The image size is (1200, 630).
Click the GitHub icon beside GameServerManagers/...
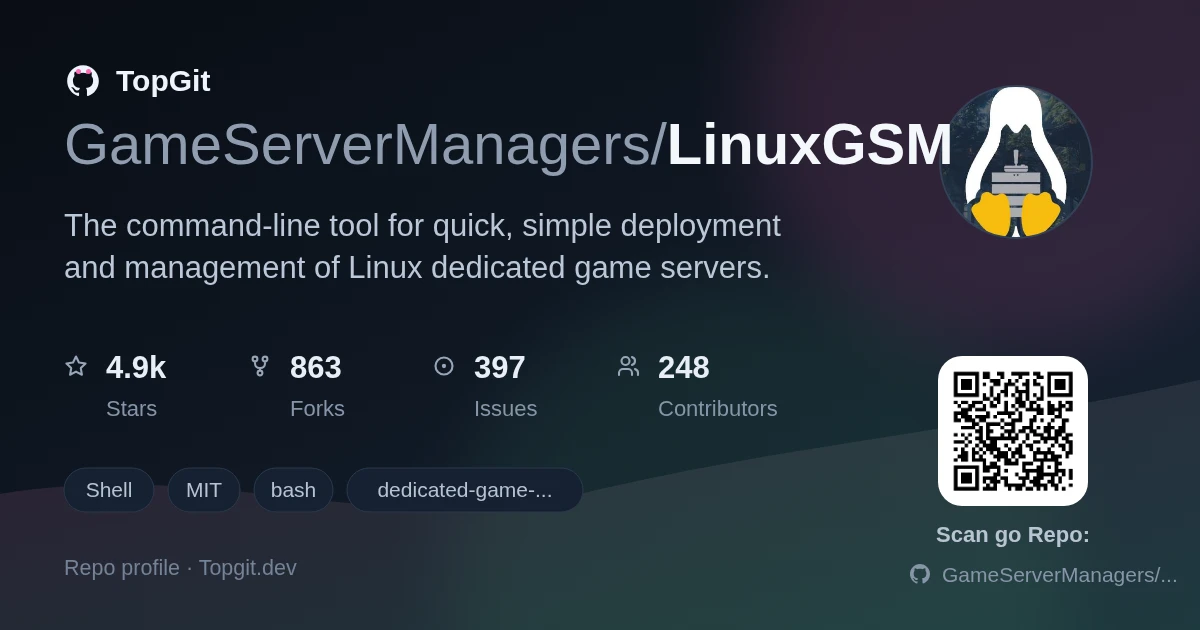pos(919,574)
